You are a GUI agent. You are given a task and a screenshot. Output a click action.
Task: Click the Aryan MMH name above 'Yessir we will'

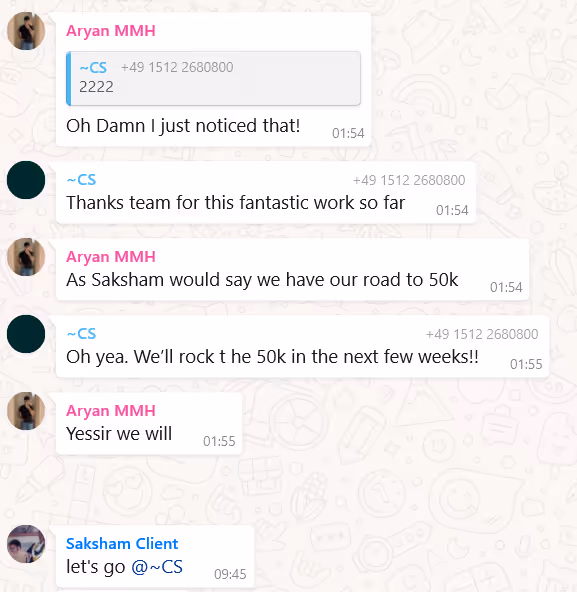111,411
